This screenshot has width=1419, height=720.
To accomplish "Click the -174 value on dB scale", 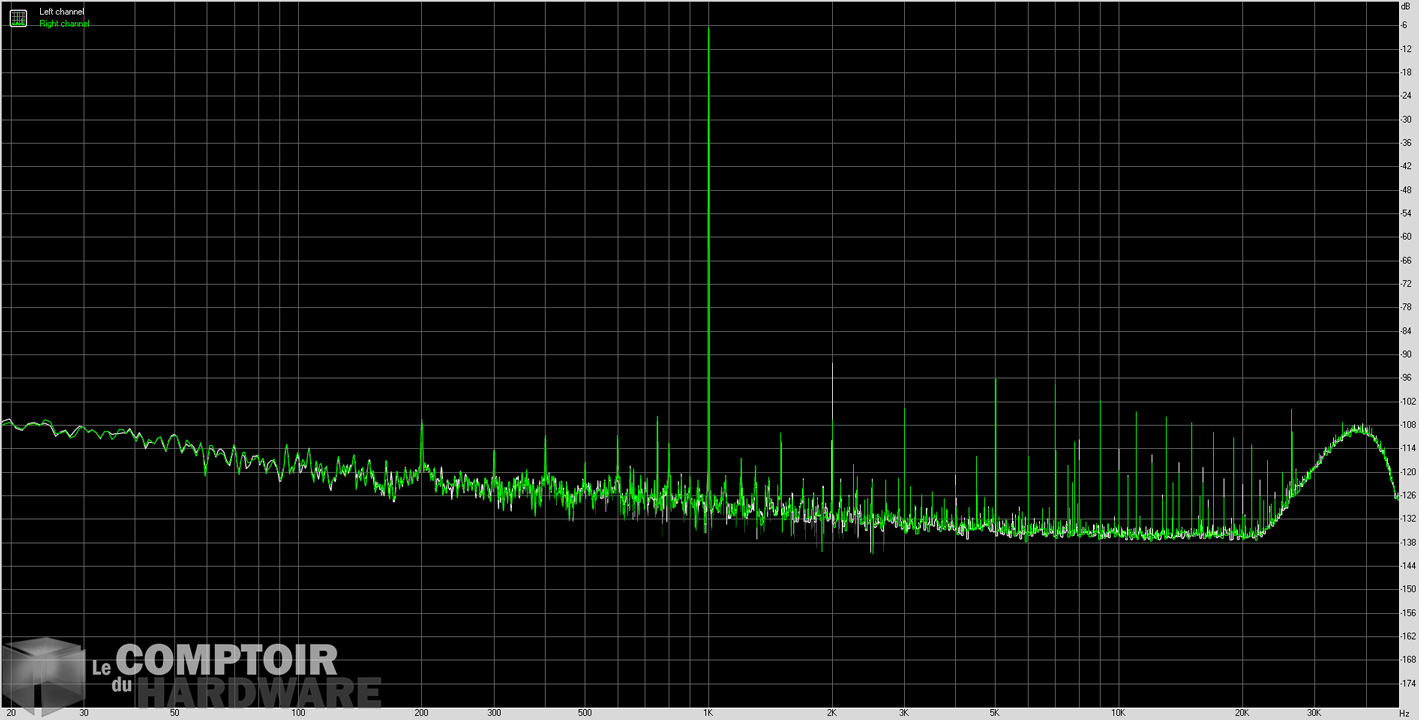I will click(1406, 683).
